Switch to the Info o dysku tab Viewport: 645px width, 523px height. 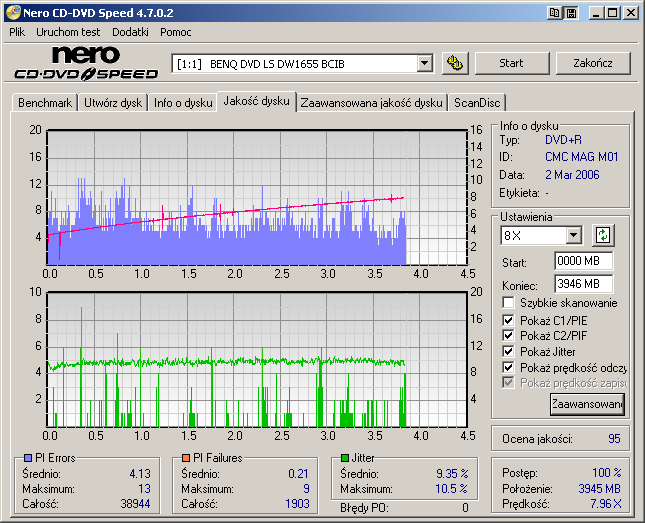pos(183,102)
